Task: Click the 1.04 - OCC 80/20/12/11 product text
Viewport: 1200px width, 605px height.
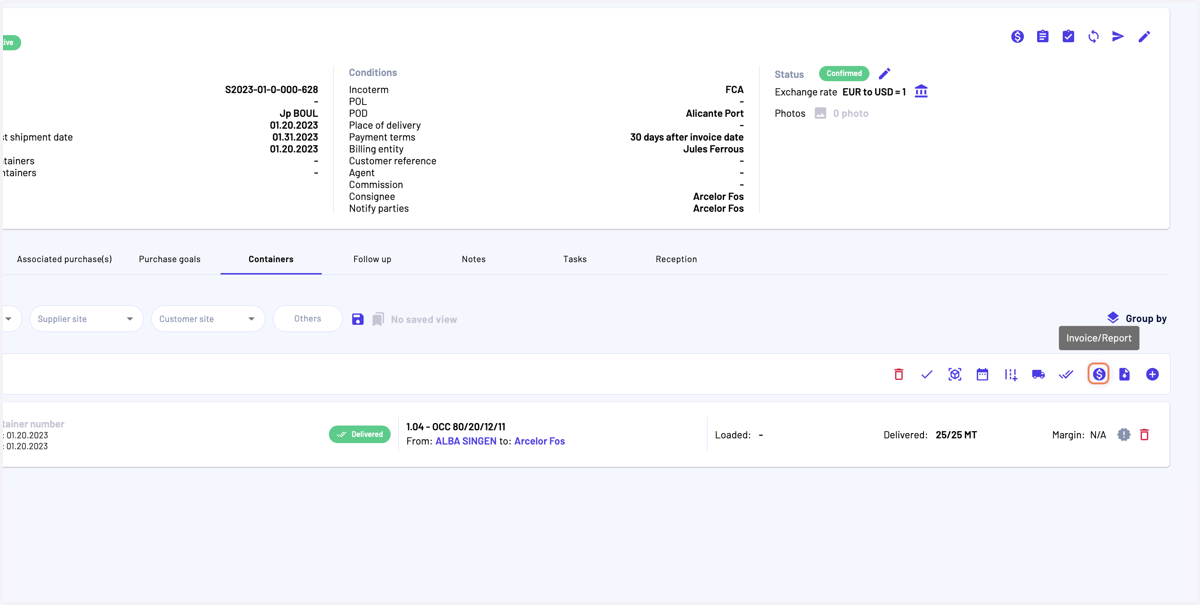Action: point(456,427)
